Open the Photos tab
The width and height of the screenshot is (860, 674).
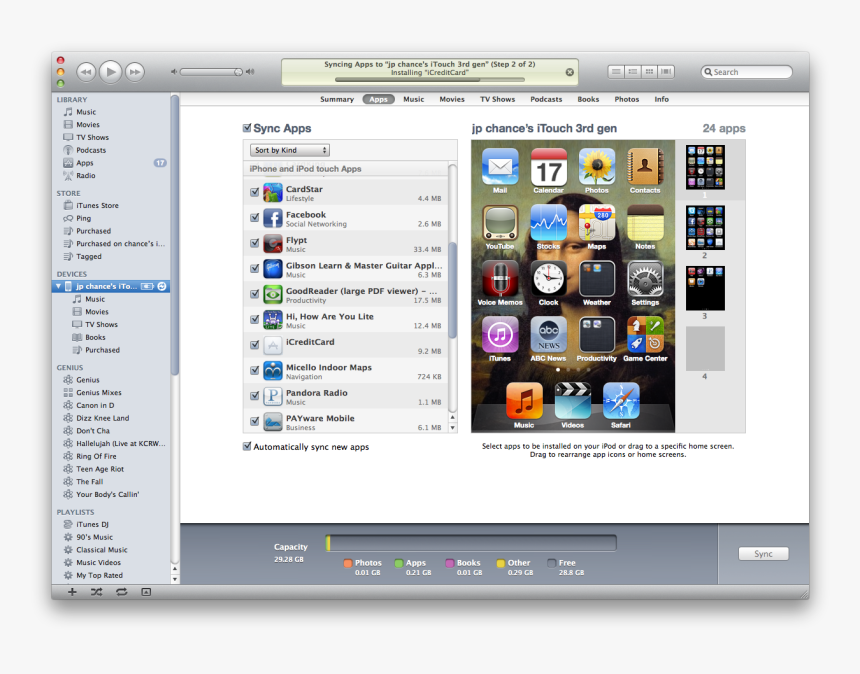[626, 99]
